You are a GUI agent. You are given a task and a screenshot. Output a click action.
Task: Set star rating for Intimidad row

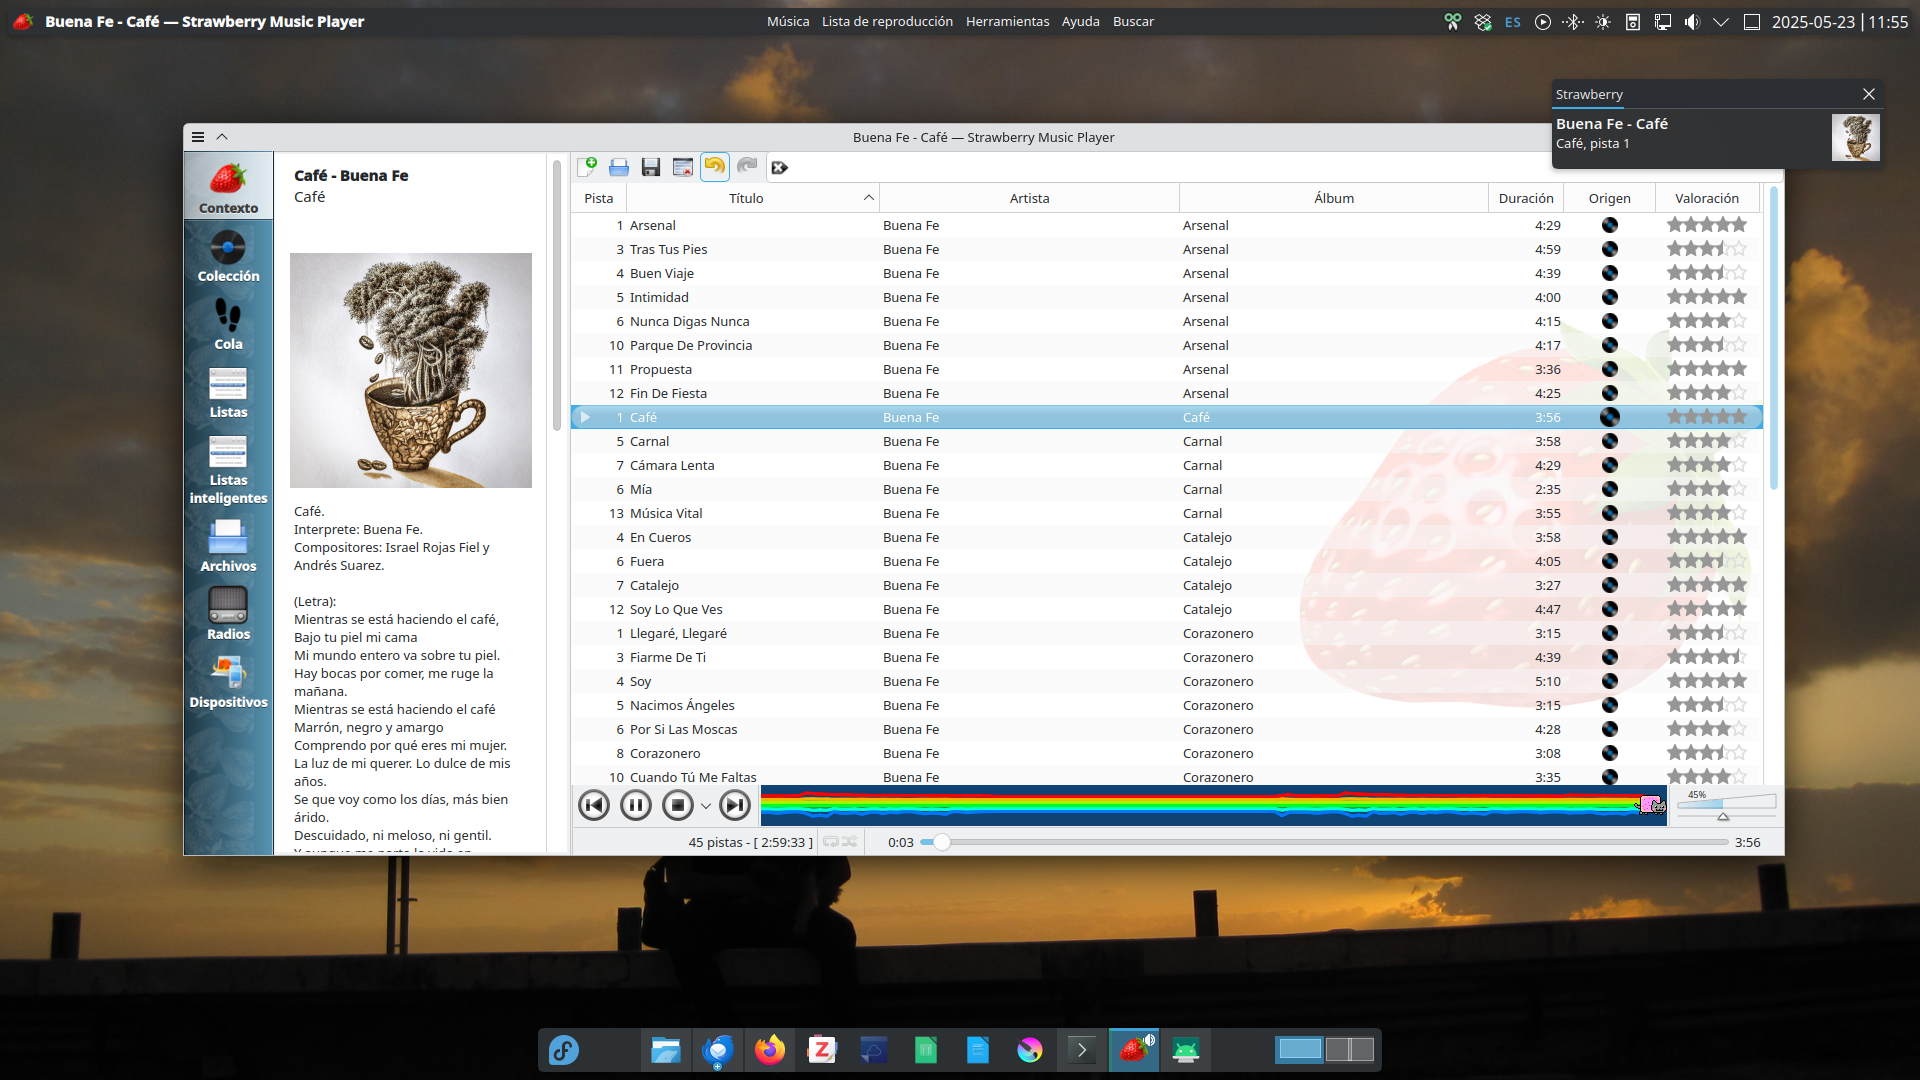1706,297
